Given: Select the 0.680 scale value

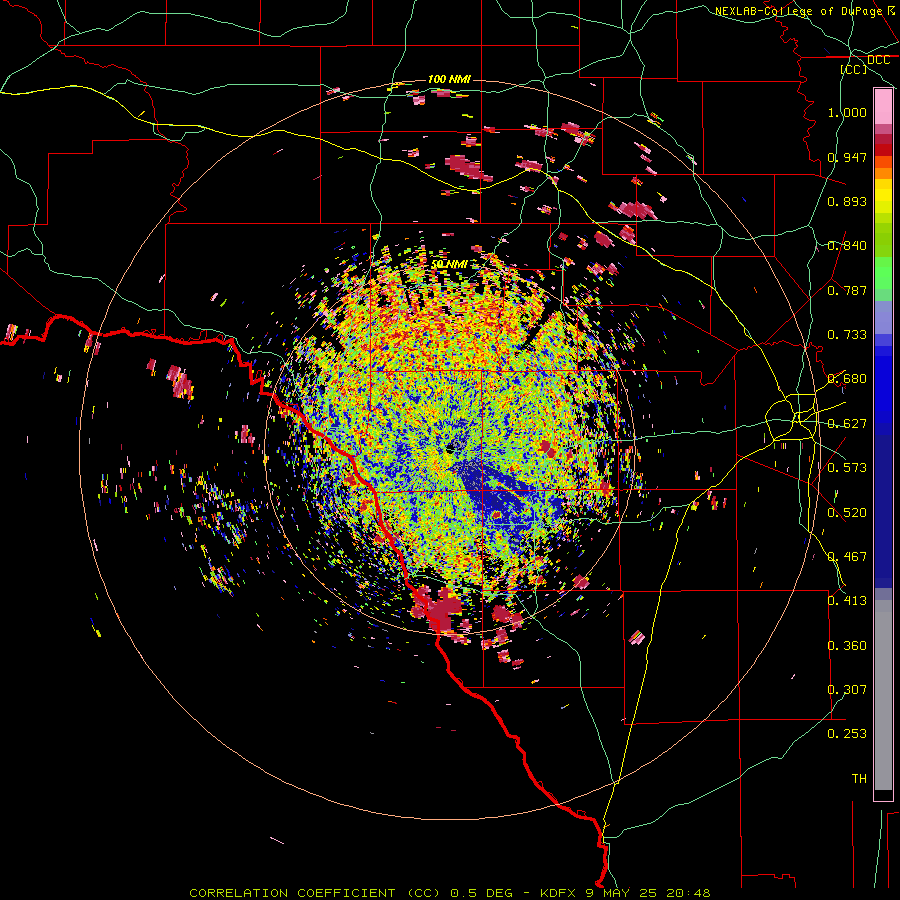Looking at the screenshot, I should pos(847,379).
